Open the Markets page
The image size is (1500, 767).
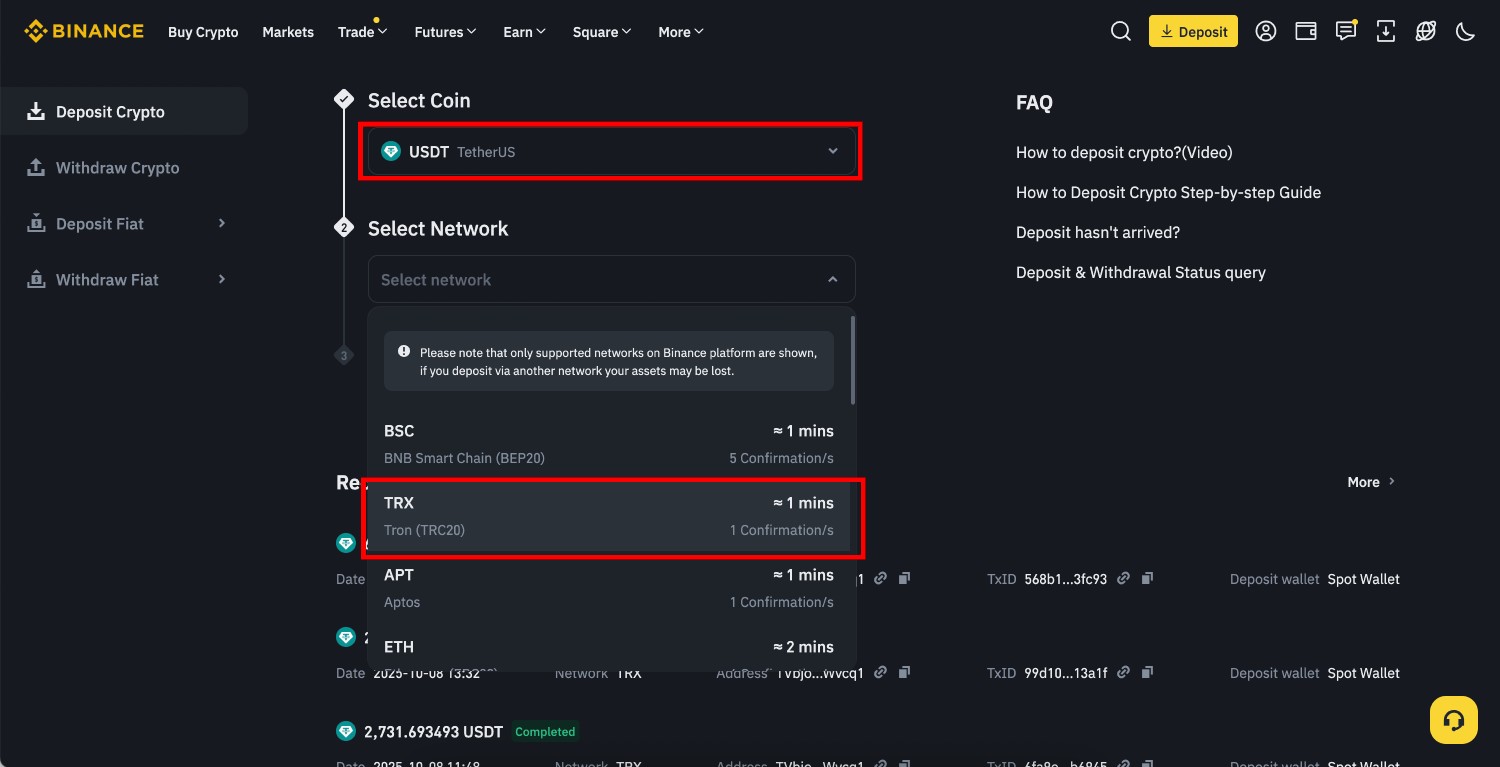coord(288,32)
